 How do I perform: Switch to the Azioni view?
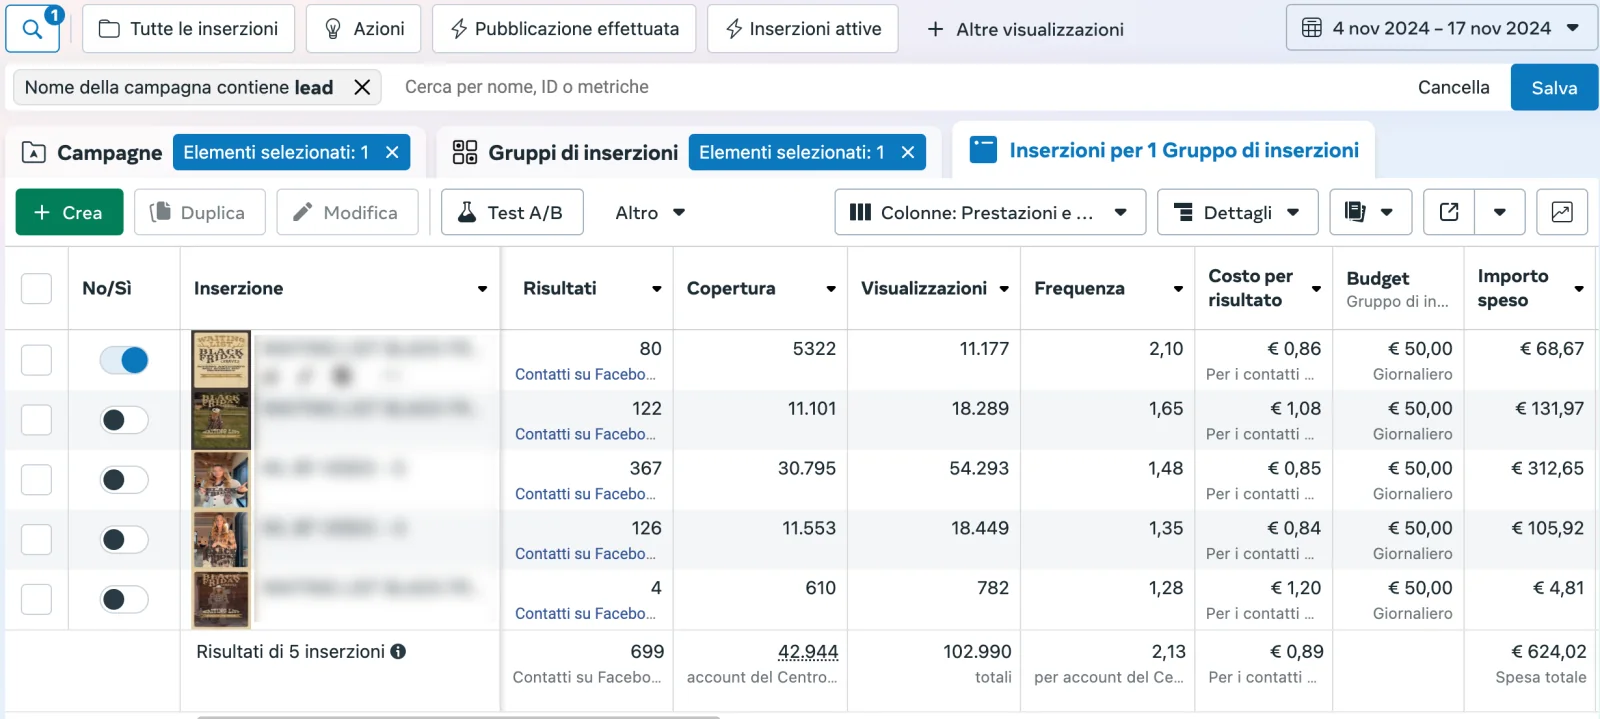[364, 28]
